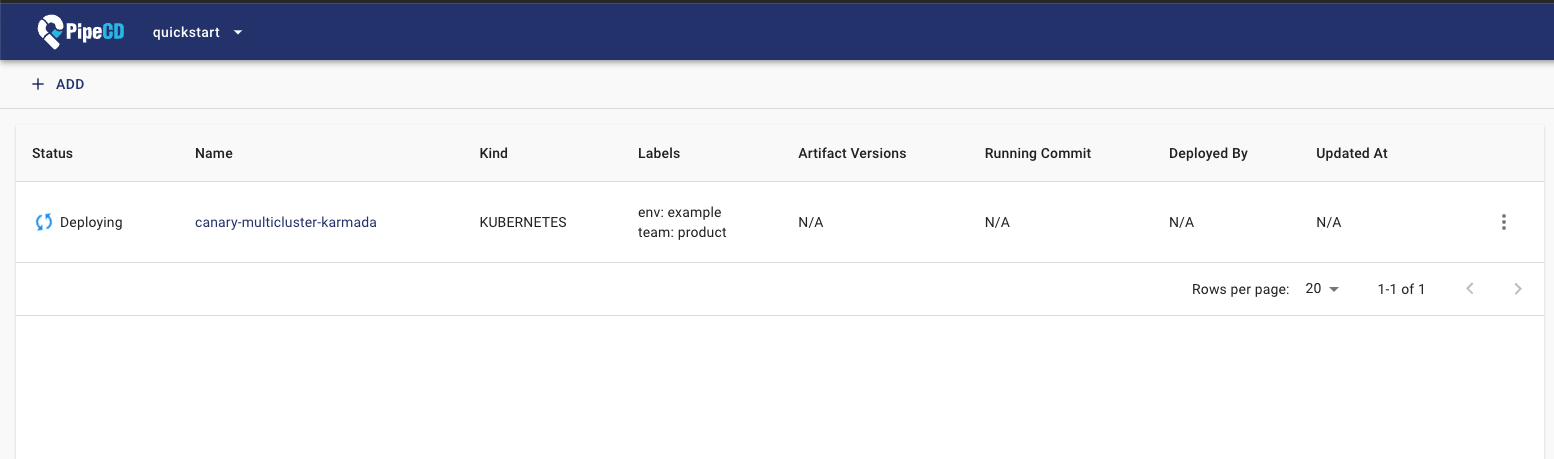Click the Deploying sync status icon
Image resolution: width=1554 pixels, height=459 pixels.
[43, 222]
